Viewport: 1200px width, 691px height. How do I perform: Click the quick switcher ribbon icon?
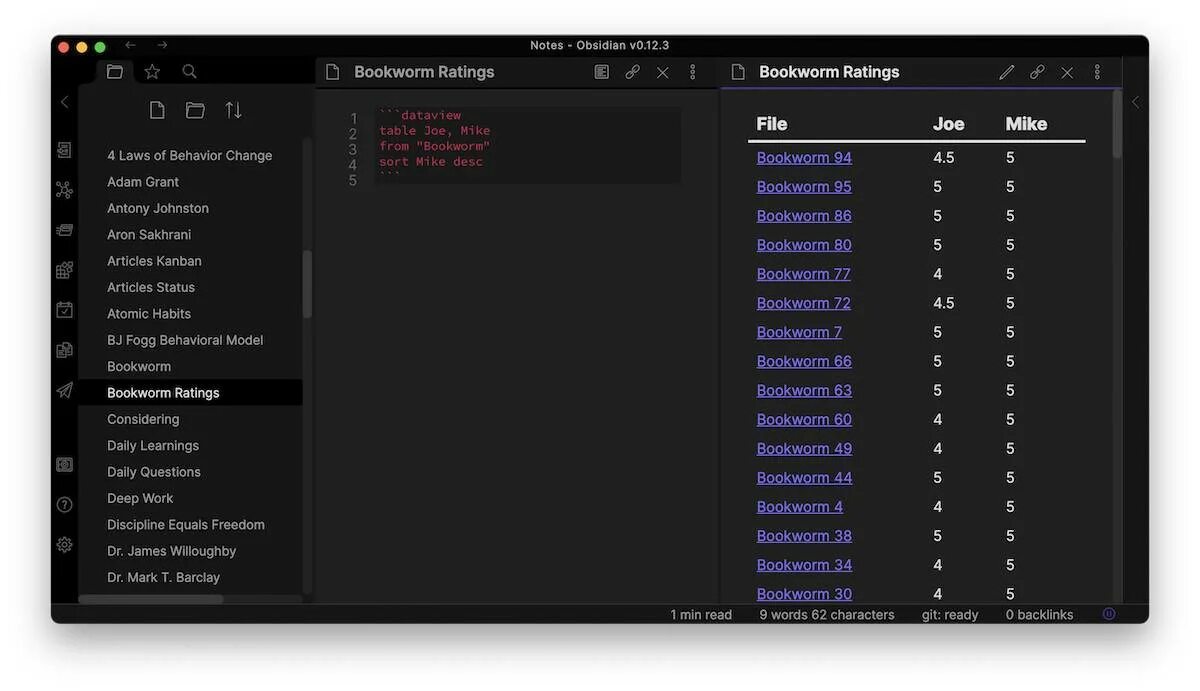tap(65, 150)
